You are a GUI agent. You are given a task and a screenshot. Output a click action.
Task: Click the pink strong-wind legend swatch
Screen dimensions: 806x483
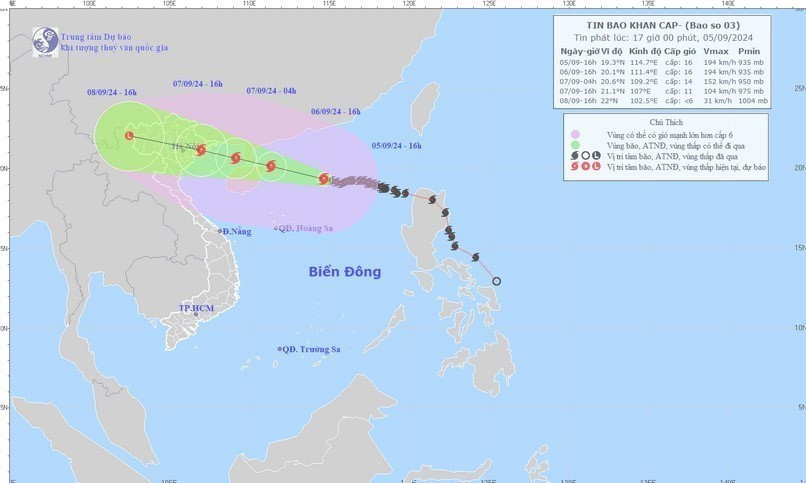point(574,135)
